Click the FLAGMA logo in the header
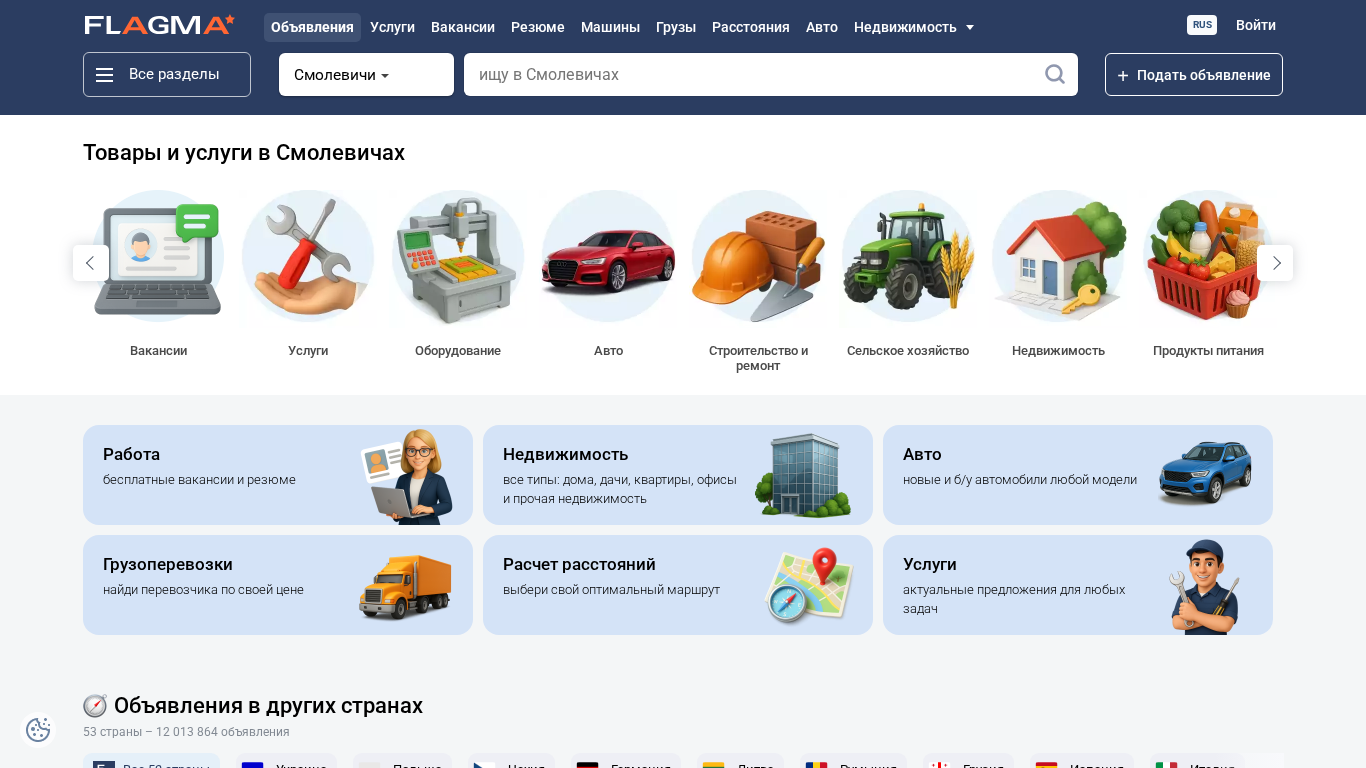The width and height of the screenshot is (1366, 768). [160, 25]
